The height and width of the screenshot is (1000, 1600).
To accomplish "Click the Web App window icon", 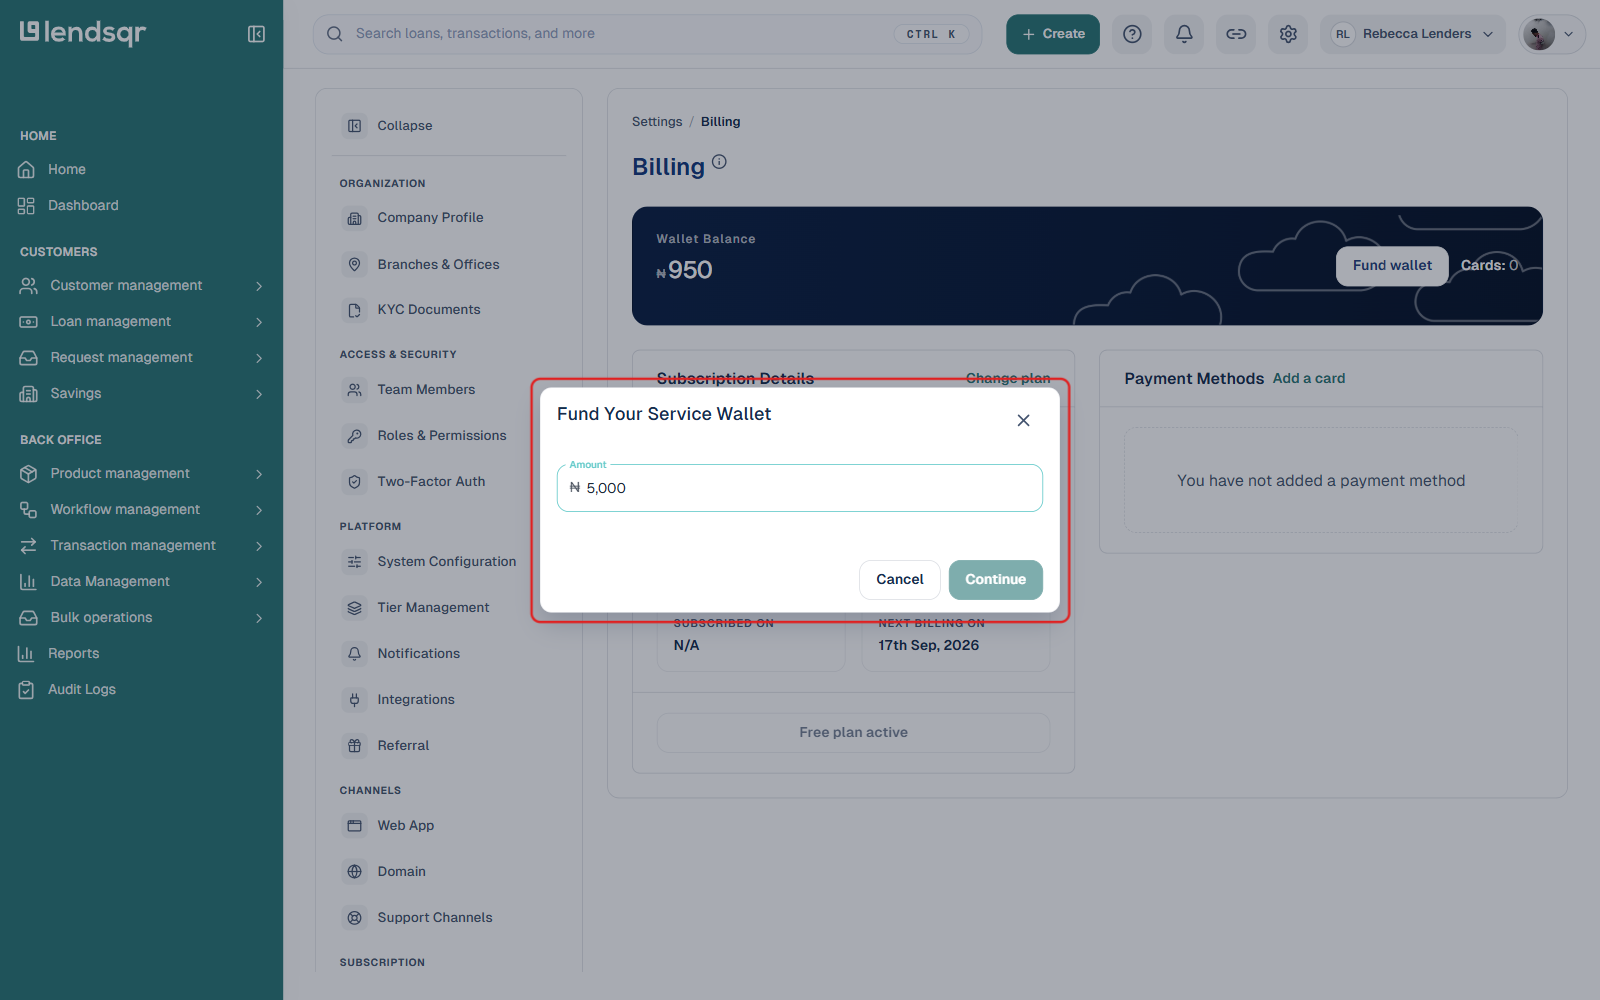I will point(354,826).
